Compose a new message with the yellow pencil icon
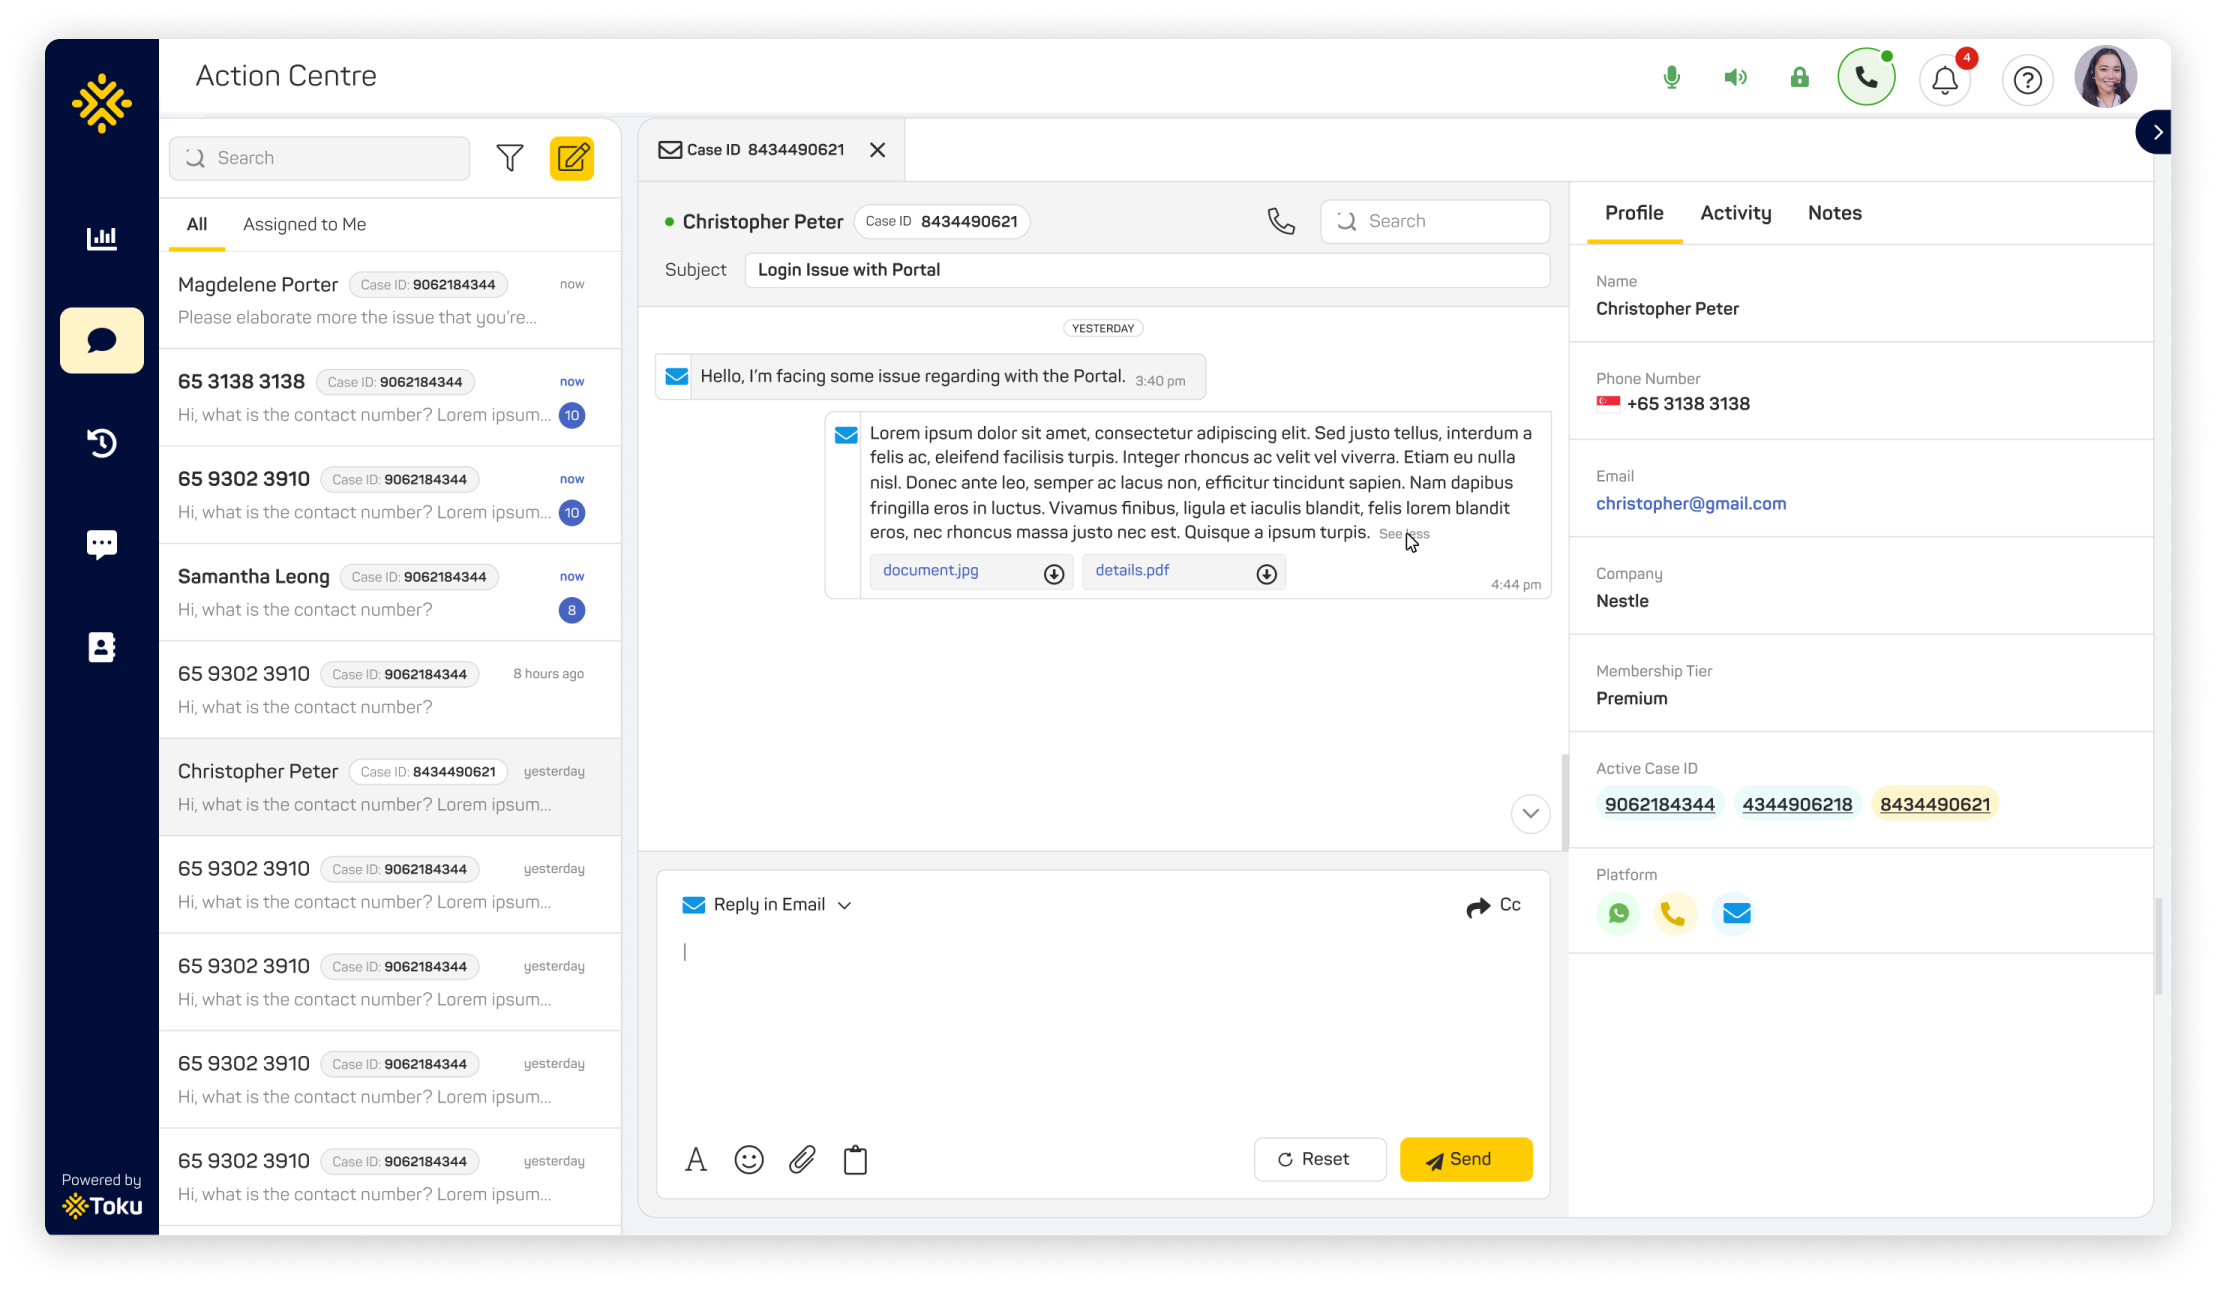This screenshot has width=2217, height=1290. (x=571, y=157)
